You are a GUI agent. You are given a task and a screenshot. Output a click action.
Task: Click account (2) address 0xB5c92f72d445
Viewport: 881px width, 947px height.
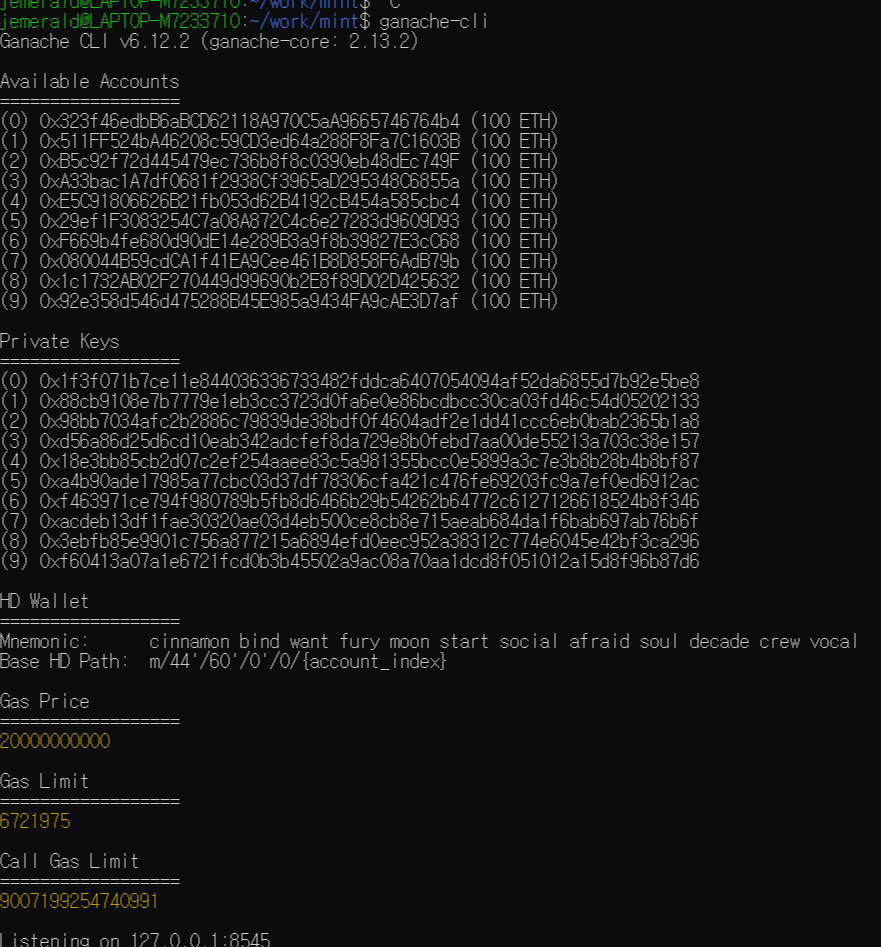pos(249,161)
